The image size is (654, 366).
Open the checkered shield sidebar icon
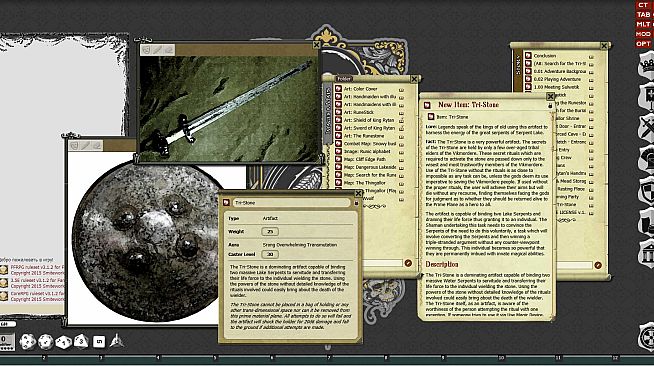click(x=647, y=190)
